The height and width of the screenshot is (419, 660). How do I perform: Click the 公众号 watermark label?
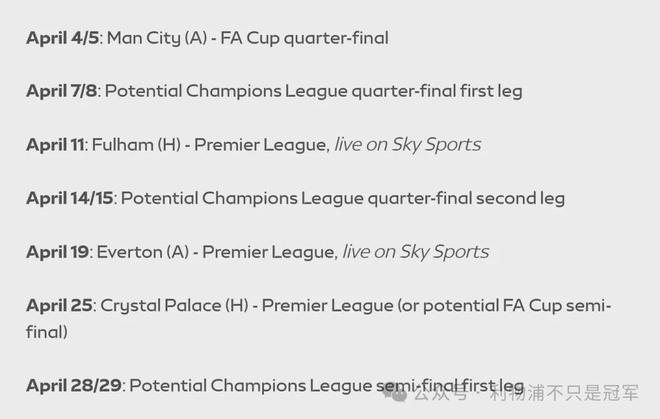coord(440,395)
